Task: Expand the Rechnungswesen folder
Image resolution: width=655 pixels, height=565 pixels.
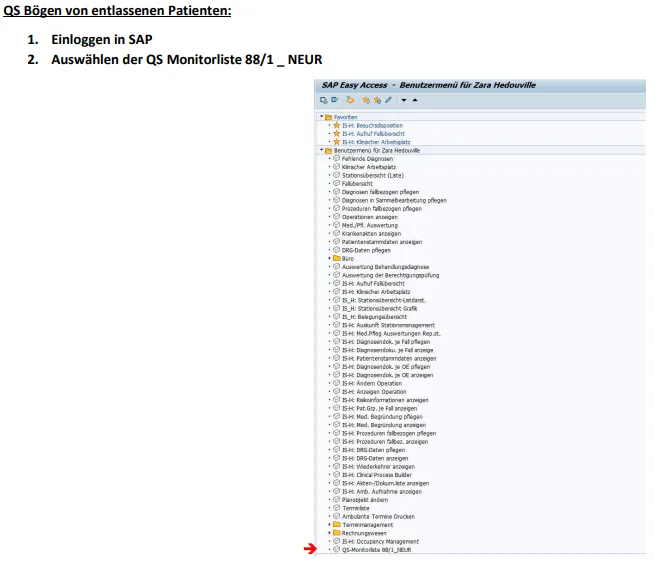Action: (329, 532)
